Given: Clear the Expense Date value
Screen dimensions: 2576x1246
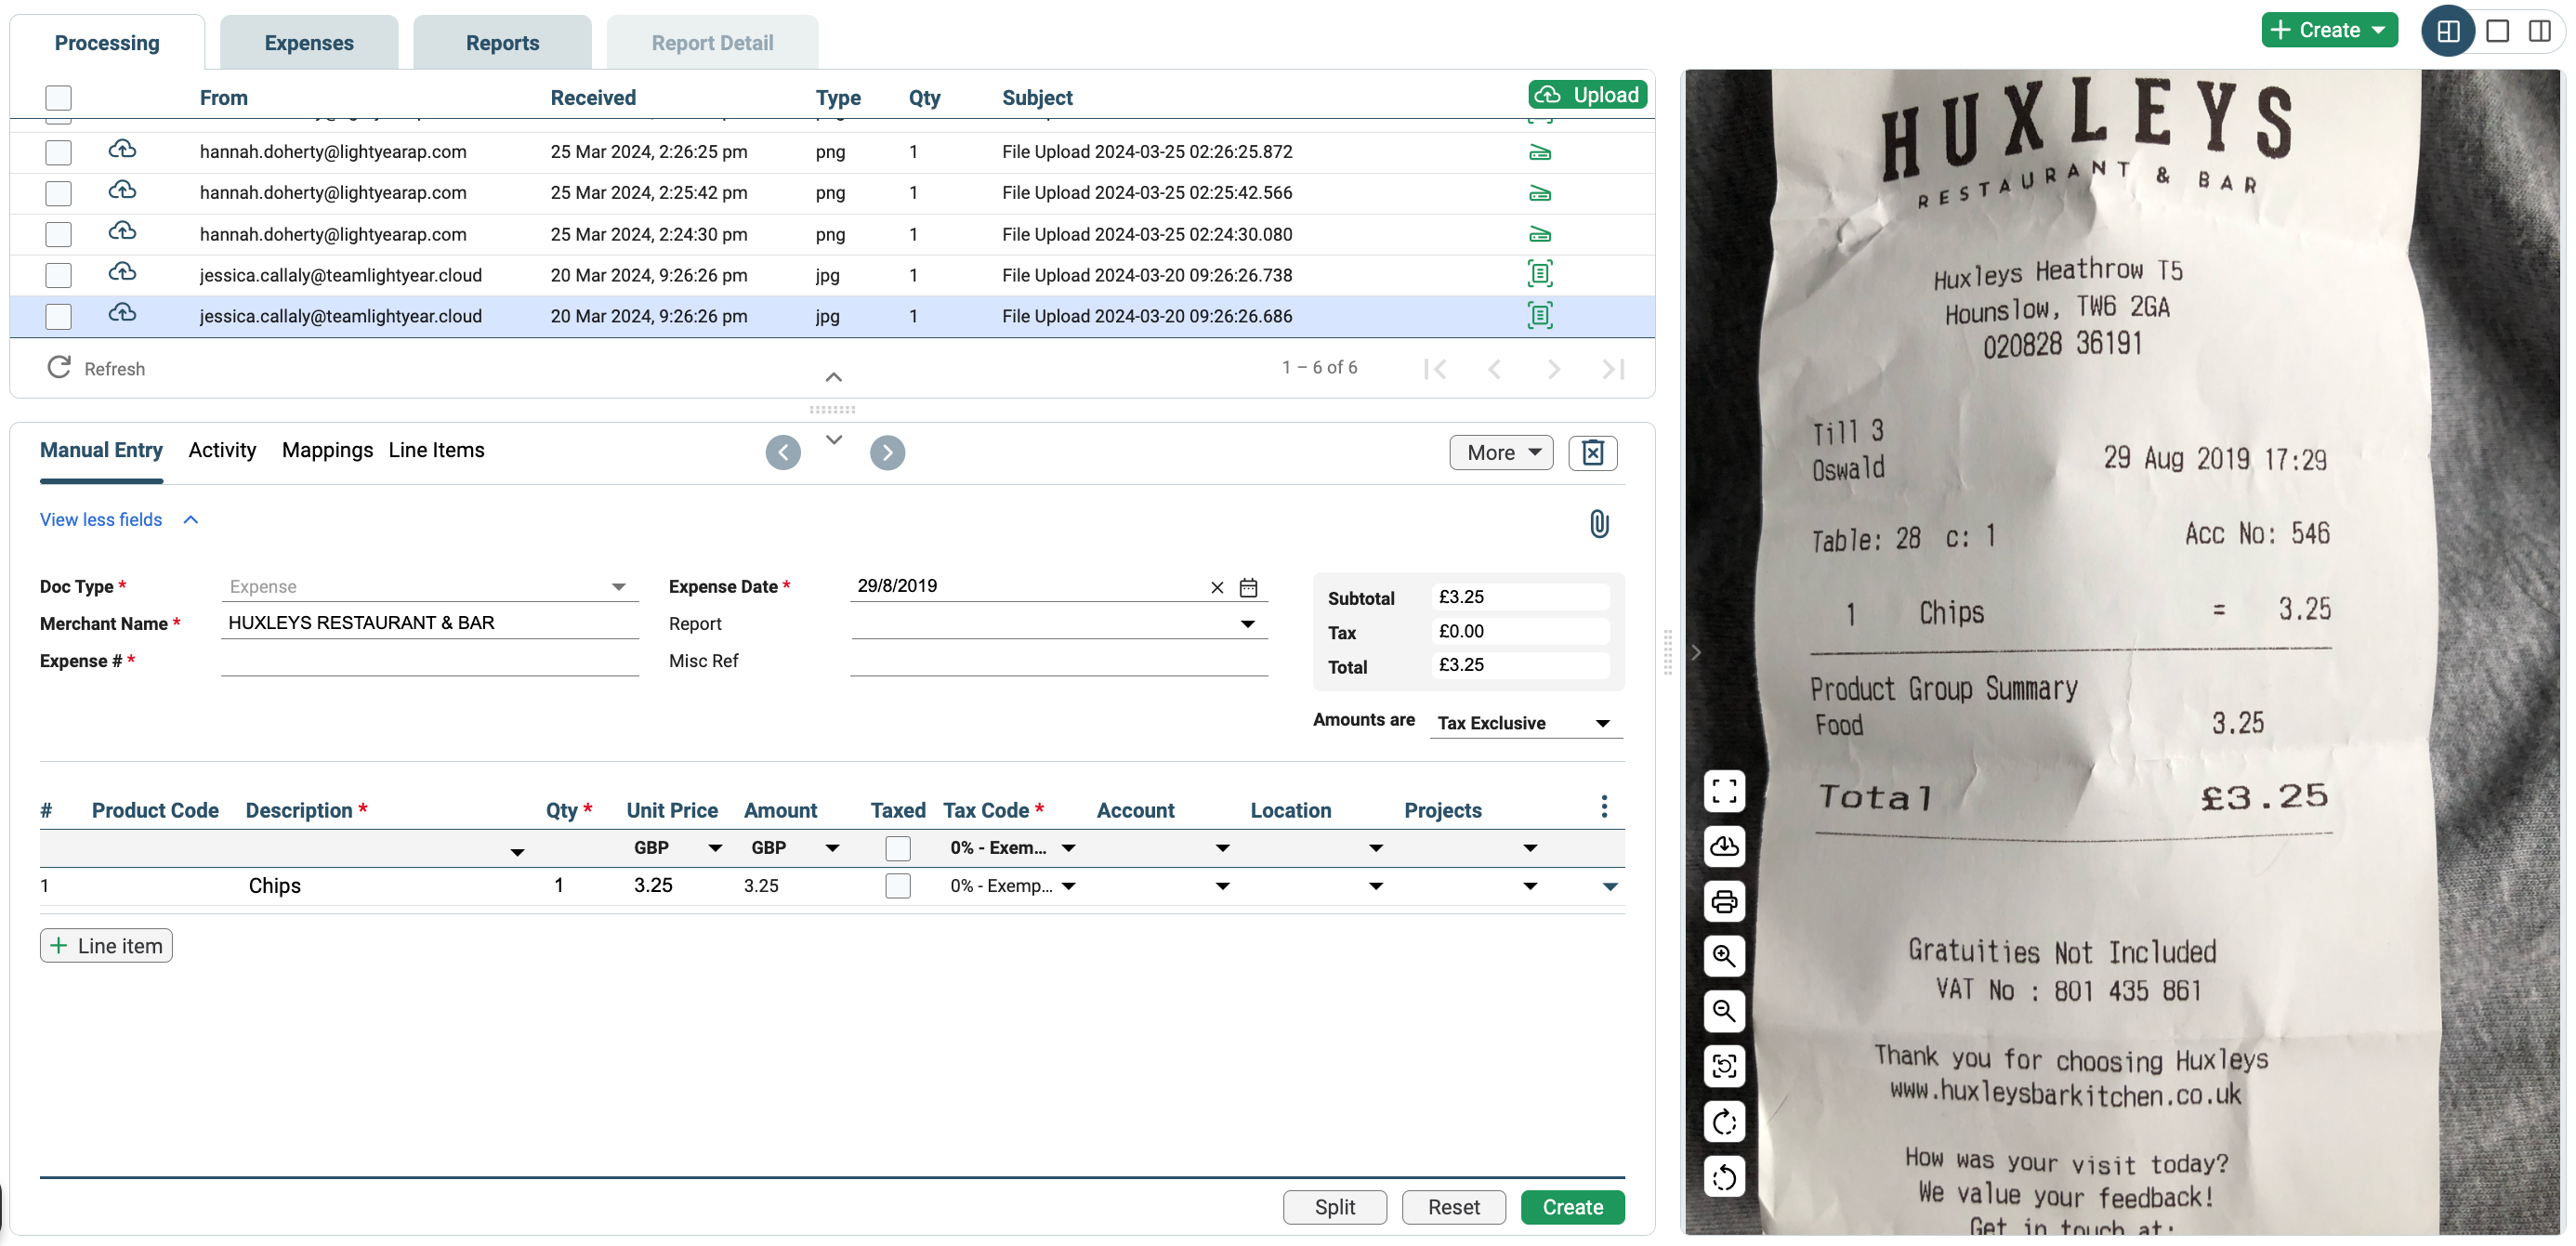Looking at the screenshot, I should click(x=1217, y=588).
